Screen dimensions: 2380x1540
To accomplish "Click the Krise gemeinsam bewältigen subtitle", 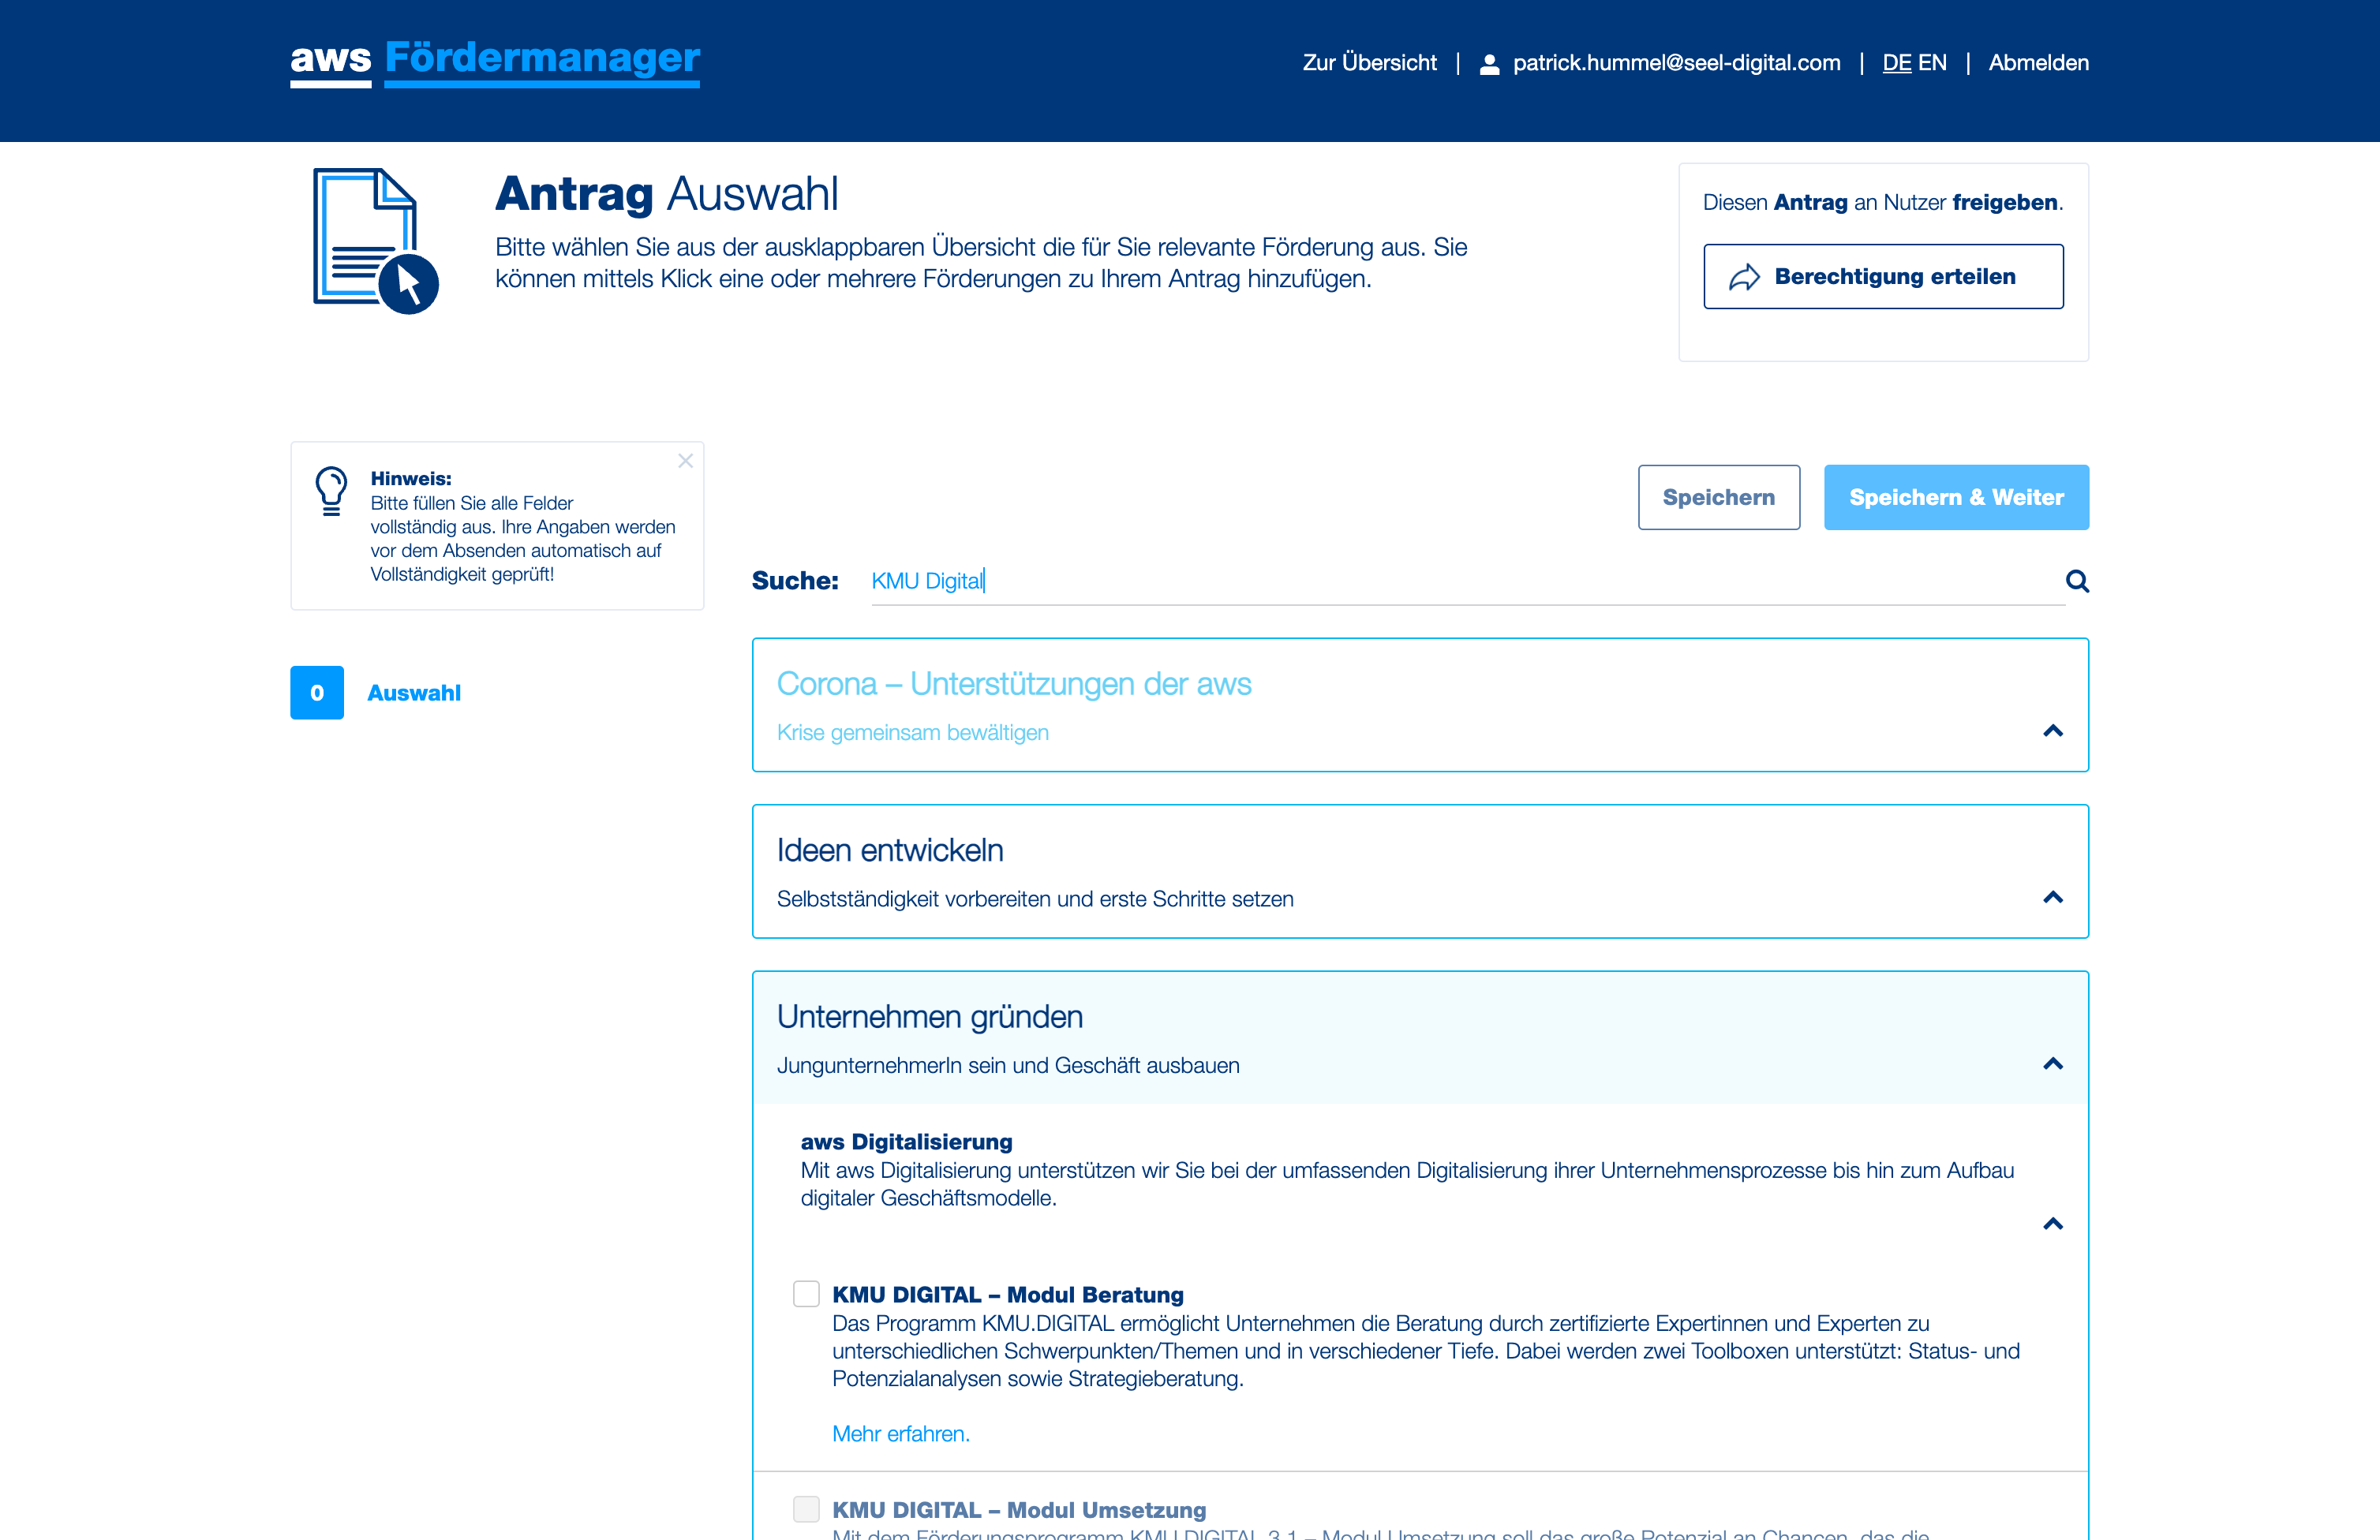I will click(x=913, y=733).
